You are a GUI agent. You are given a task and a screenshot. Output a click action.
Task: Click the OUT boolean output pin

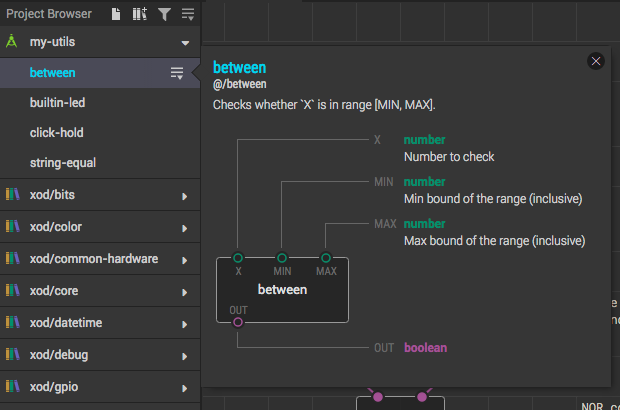tap(238, 322)
